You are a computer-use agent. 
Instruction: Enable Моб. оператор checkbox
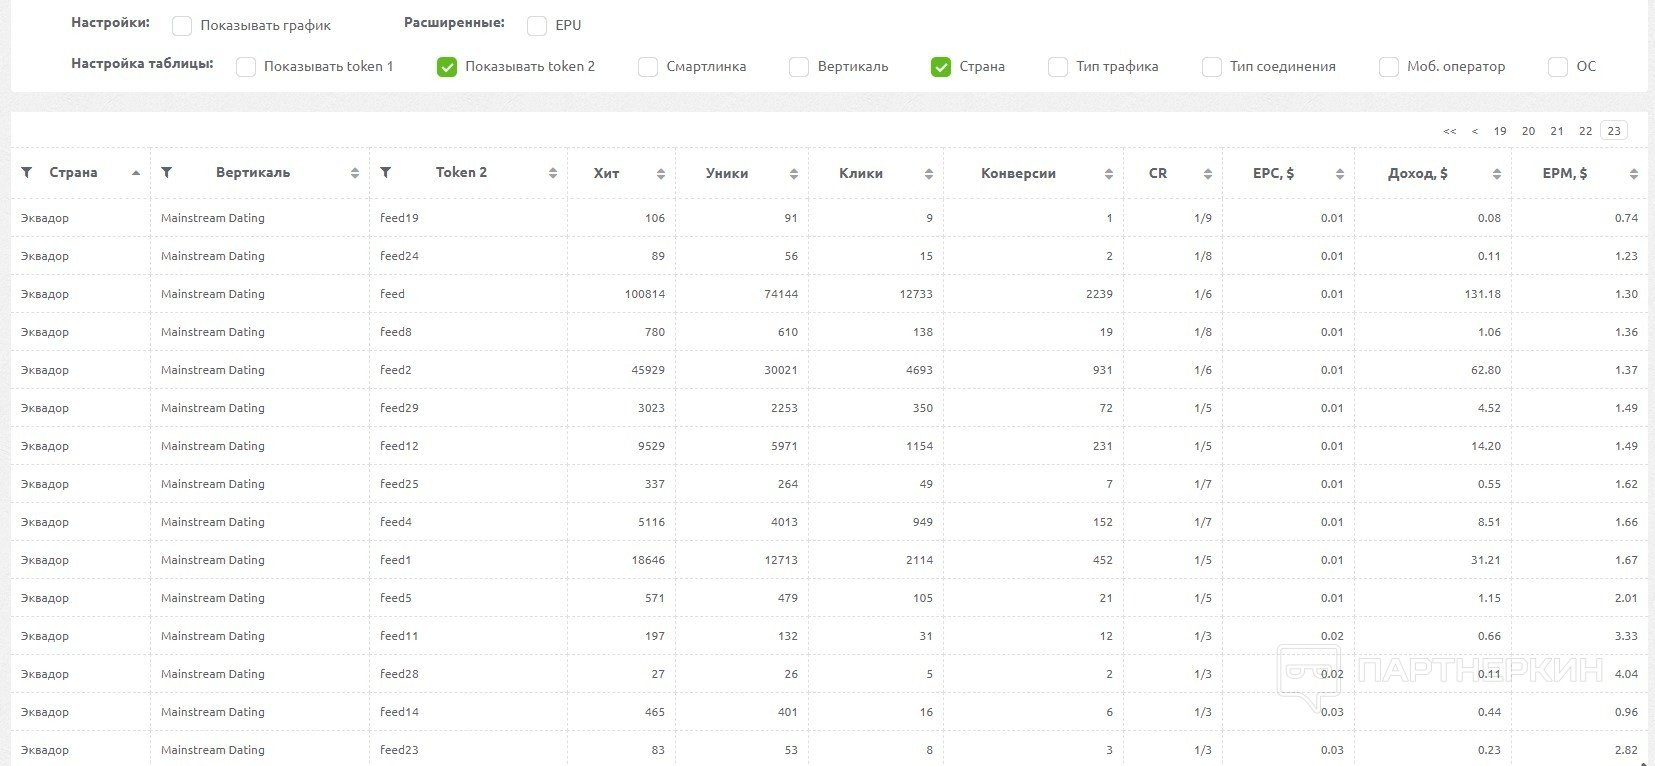pyautogui.click(x=1389, y=67)
